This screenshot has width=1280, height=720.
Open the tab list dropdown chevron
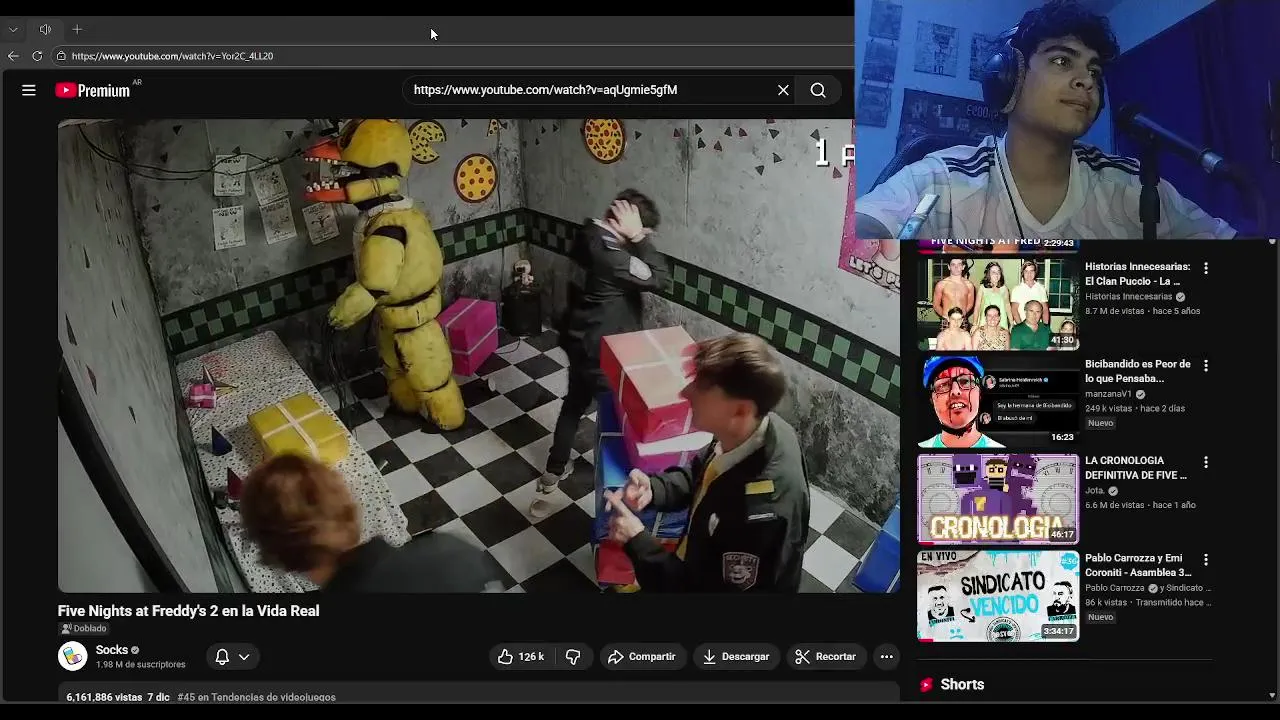pos(13,30)
